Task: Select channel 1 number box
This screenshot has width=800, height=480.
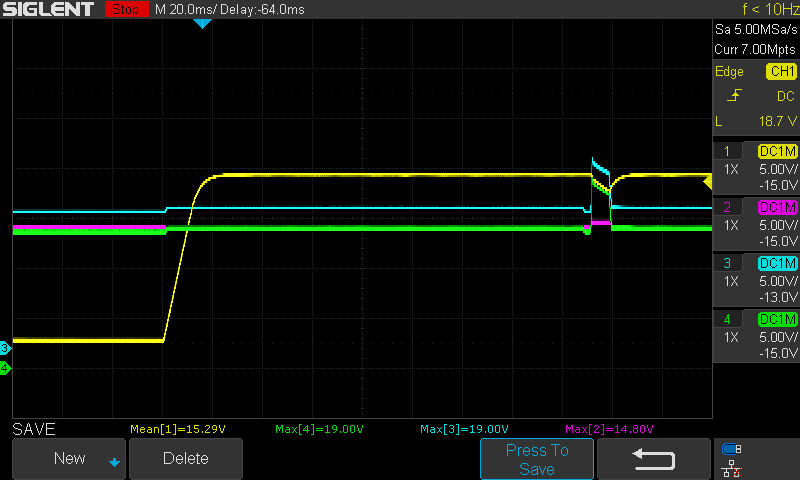Action: point(727,151)
